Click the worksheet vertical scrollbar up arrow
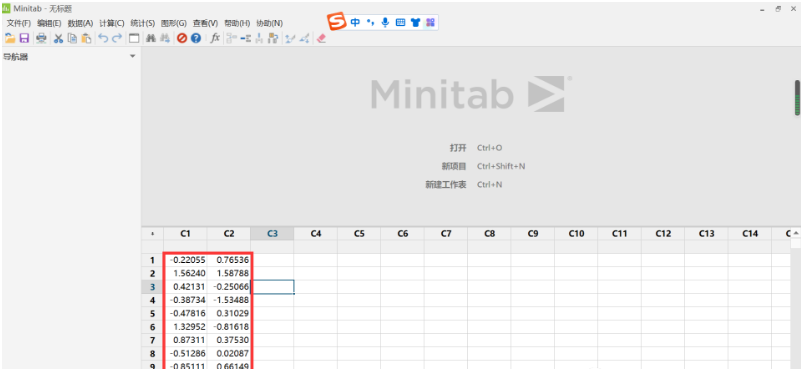The image size is (807, 369). point(797,233)
